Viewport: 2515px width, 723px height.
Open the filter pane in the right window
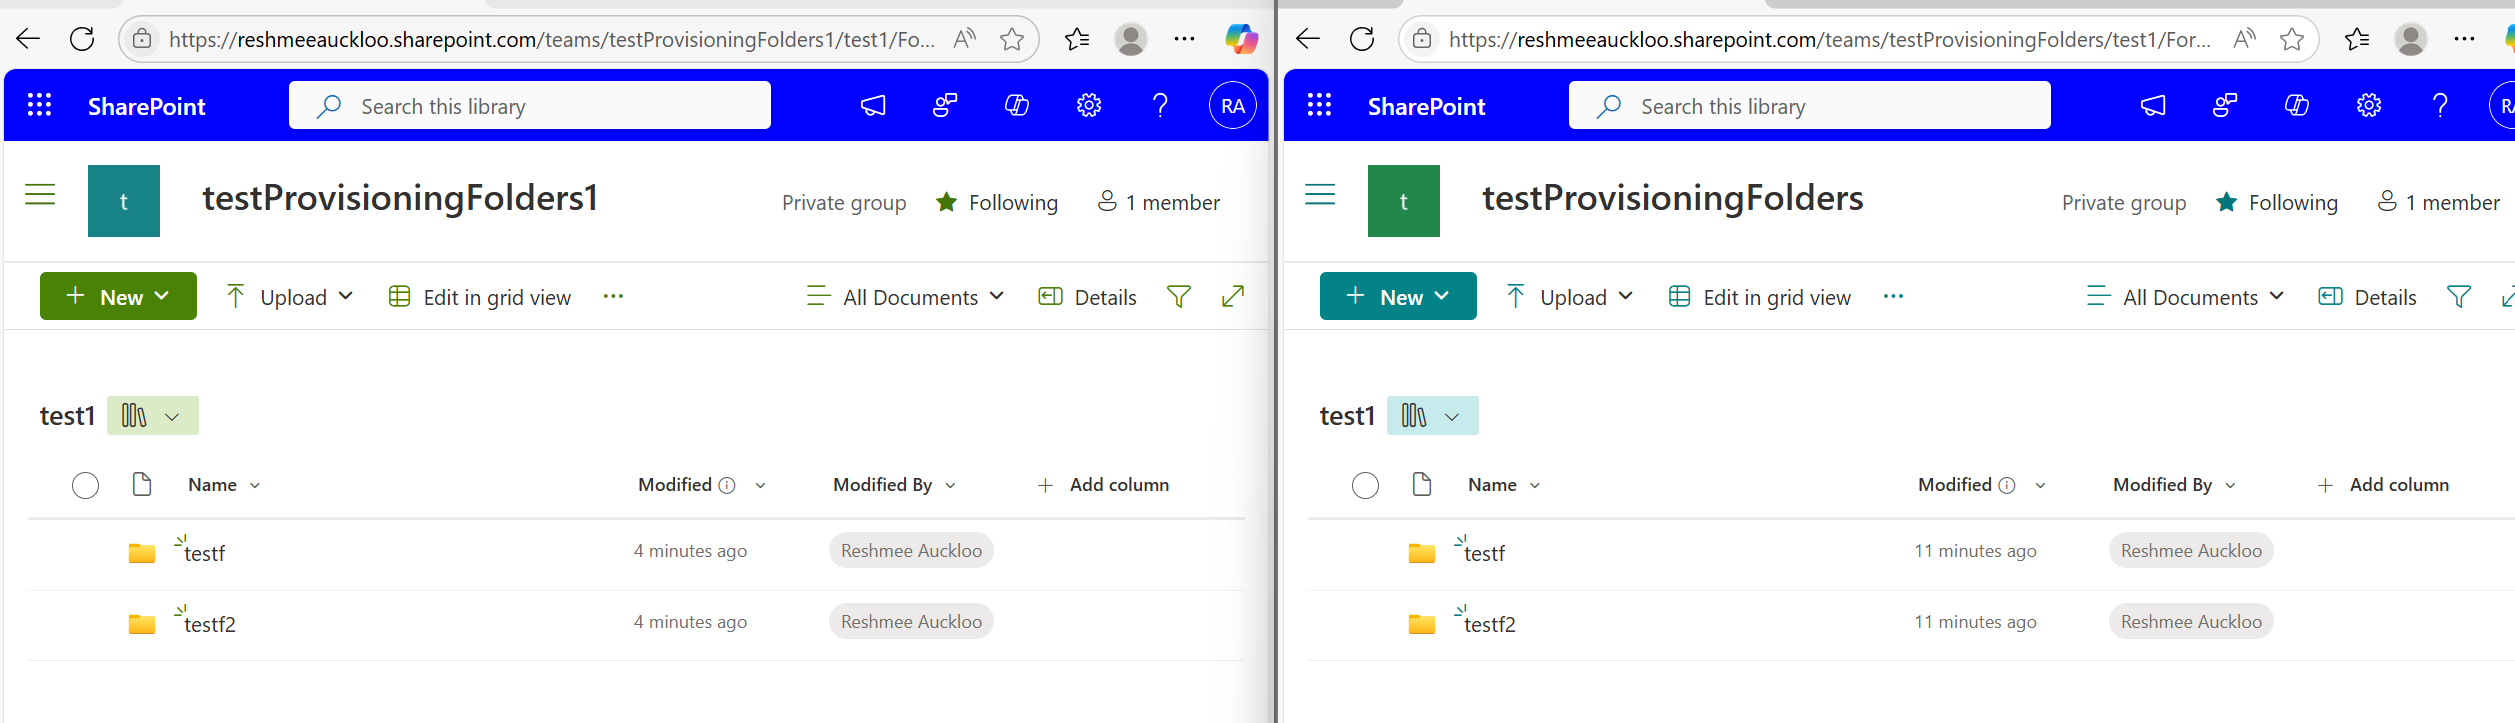point(2459,297)
